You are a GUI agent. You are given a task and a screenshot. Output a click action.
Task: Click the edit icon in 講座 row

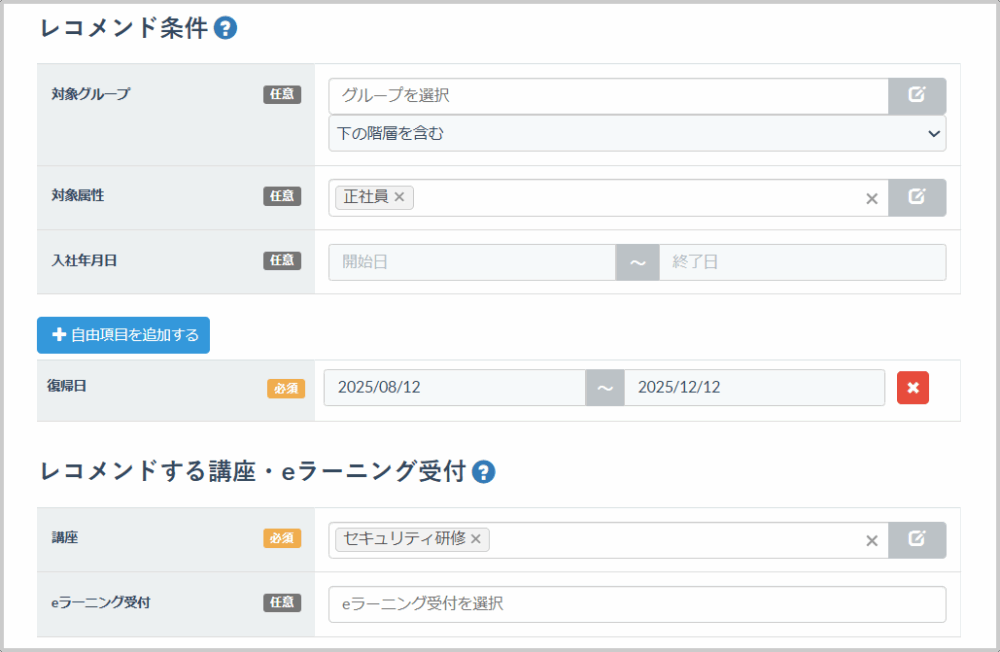click(x=917, y=540)
